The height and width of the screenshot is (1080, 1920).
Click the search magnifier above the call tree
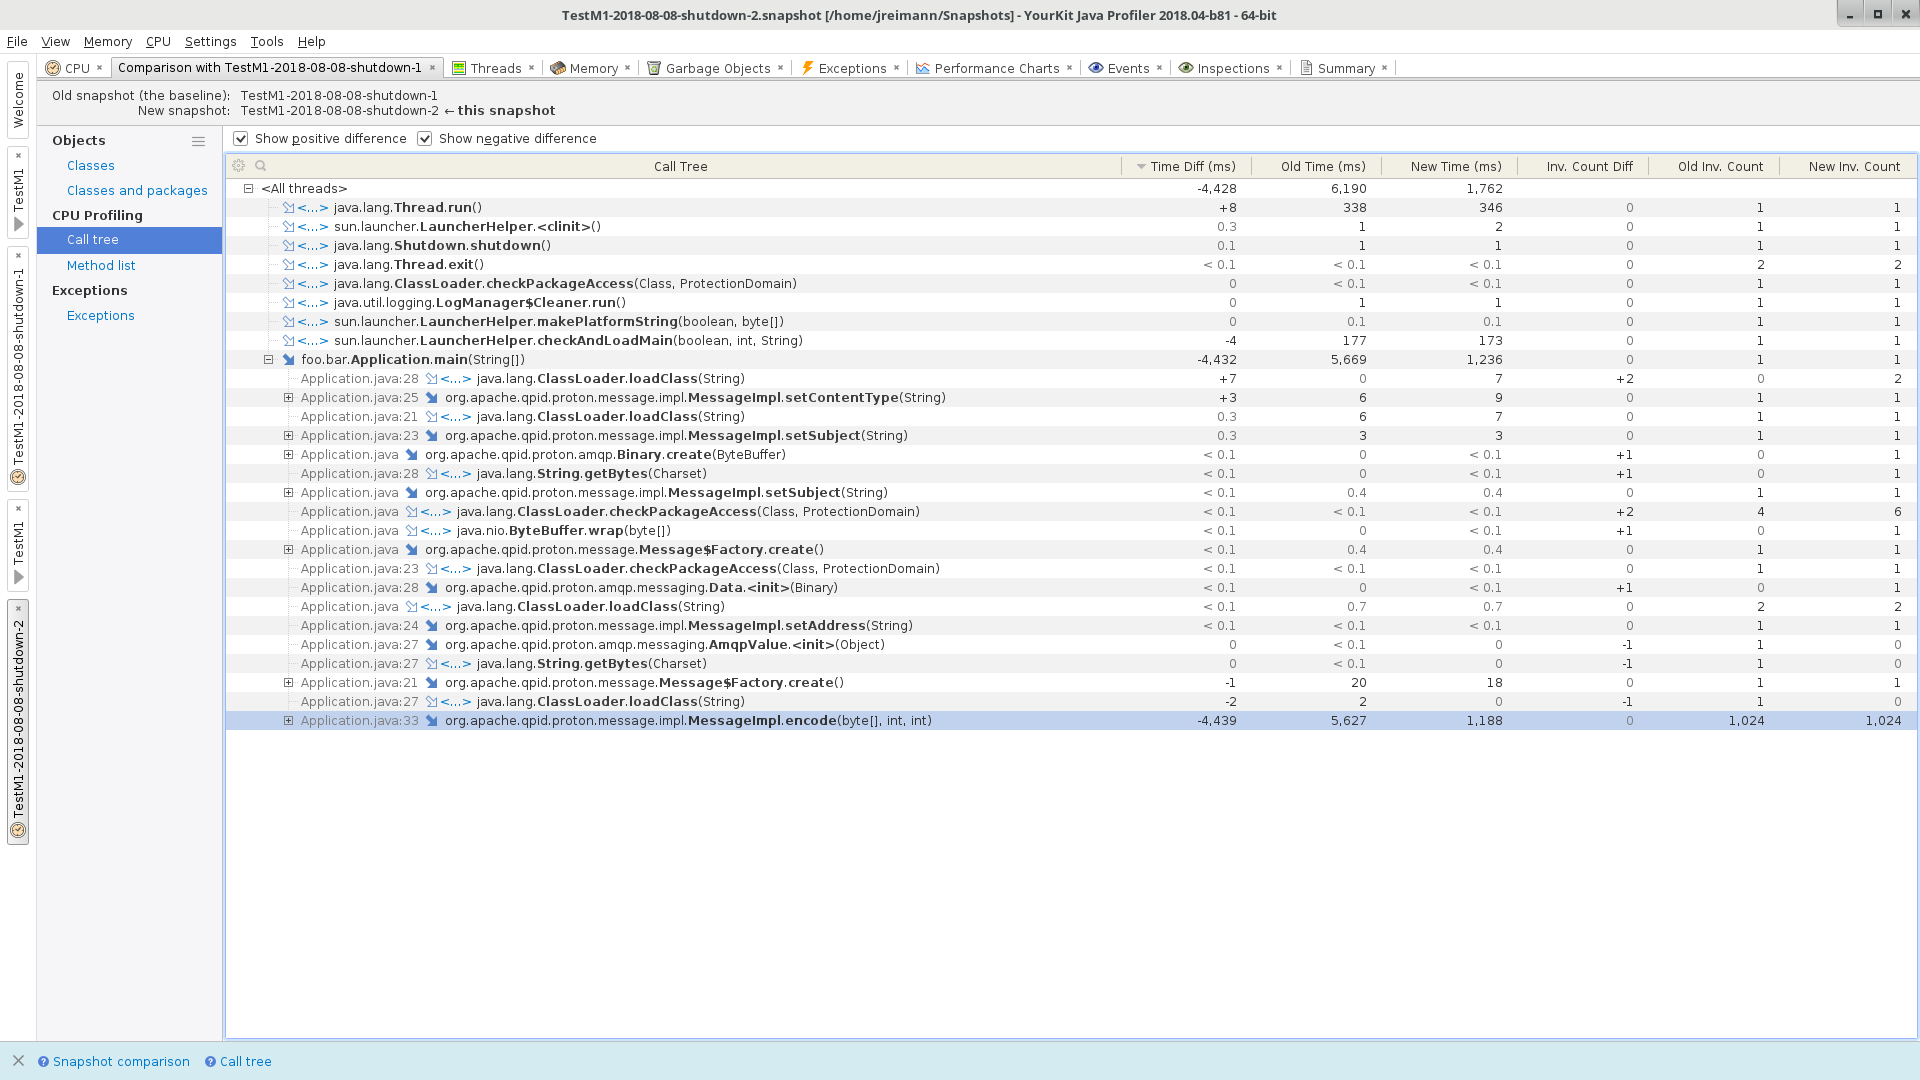point(260,165)
